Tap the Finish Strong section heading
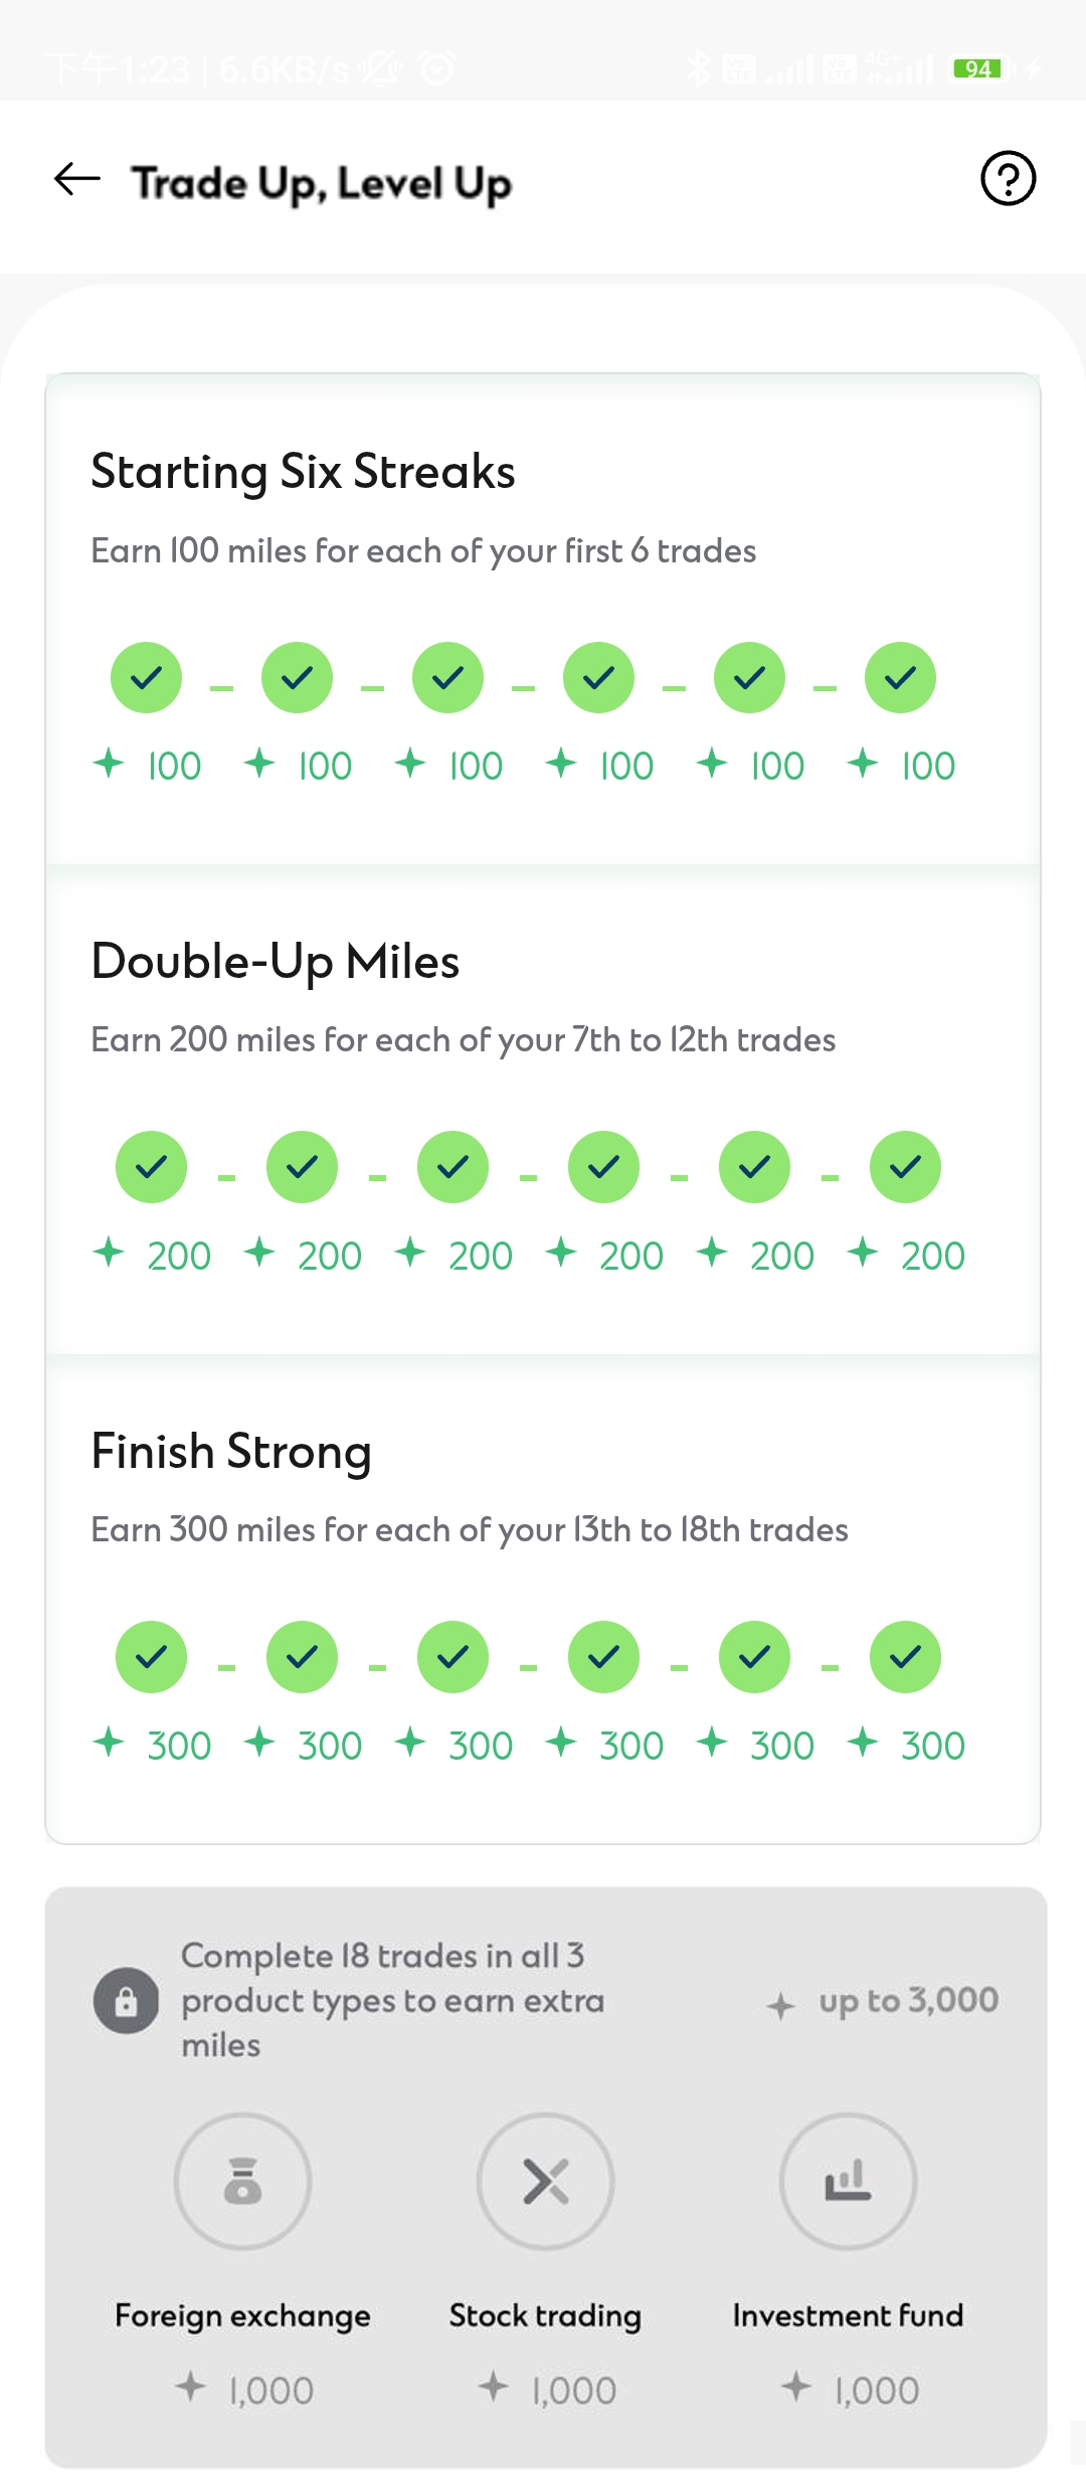1086x2475 pixels. pyautogui.click(x=231, y=1451)
